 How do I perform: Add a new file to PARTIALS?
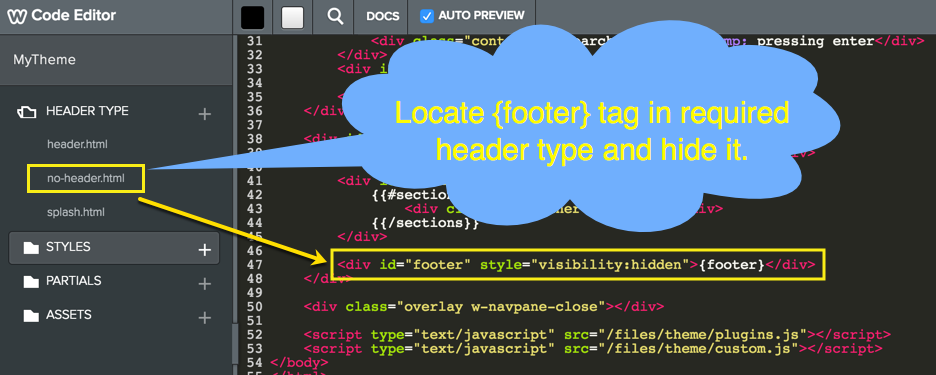point(205,284)
